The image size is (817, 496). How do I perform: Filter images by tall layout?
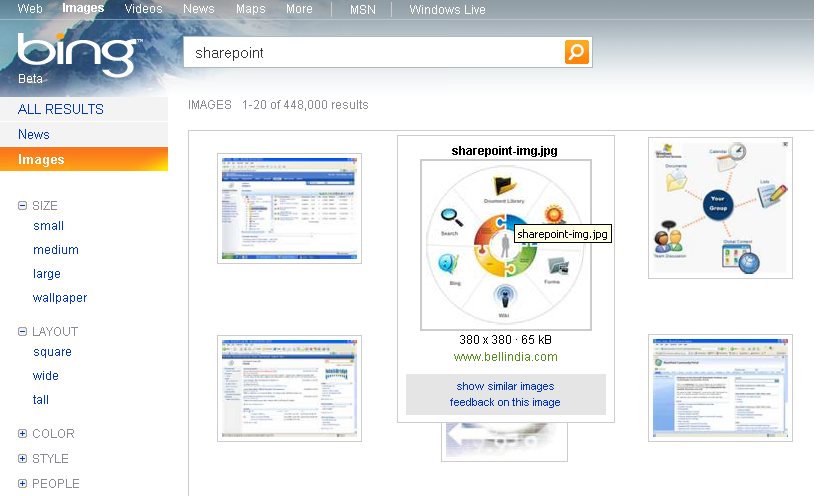(41, 400)
